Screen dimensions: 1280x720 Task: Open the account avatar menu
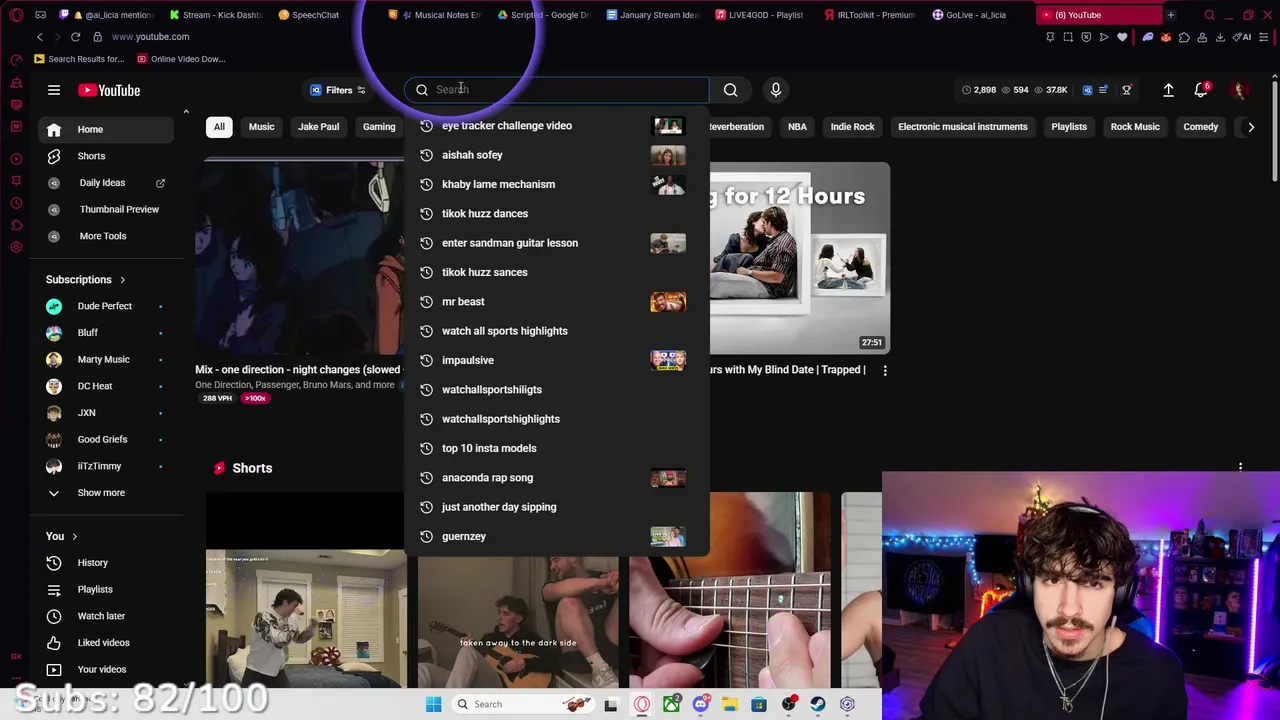(1240, 90)
